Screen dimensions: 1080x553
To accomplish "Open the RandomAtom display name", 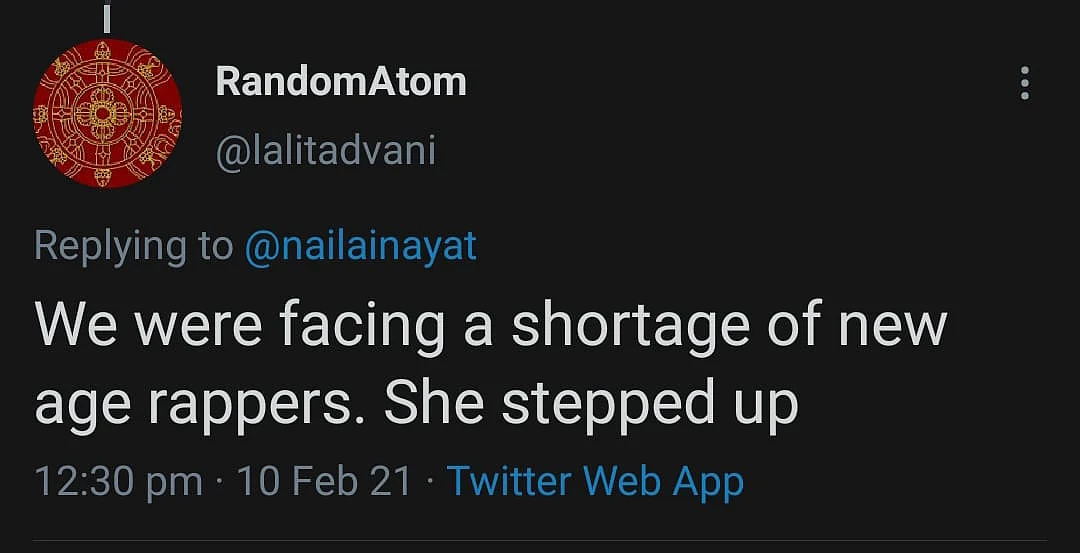I will pyautogui.click(x=341, y=83).
